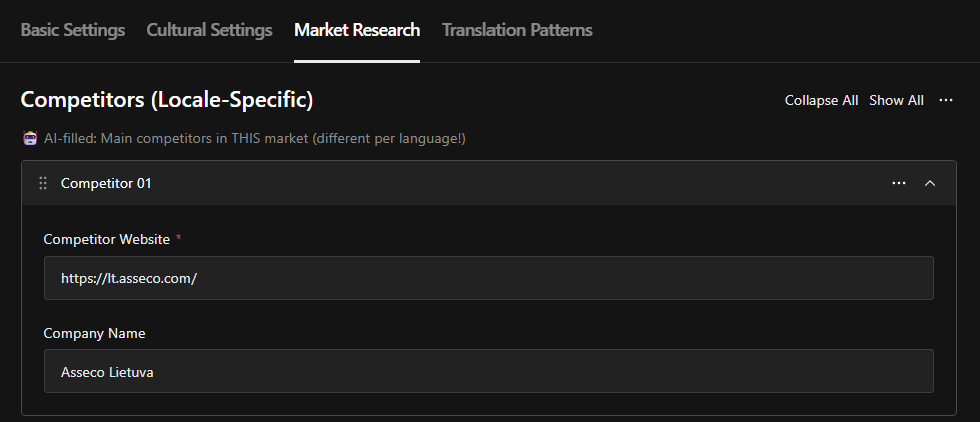
Task: Click the AI-filled main competitors description
Action: (255, 138)
